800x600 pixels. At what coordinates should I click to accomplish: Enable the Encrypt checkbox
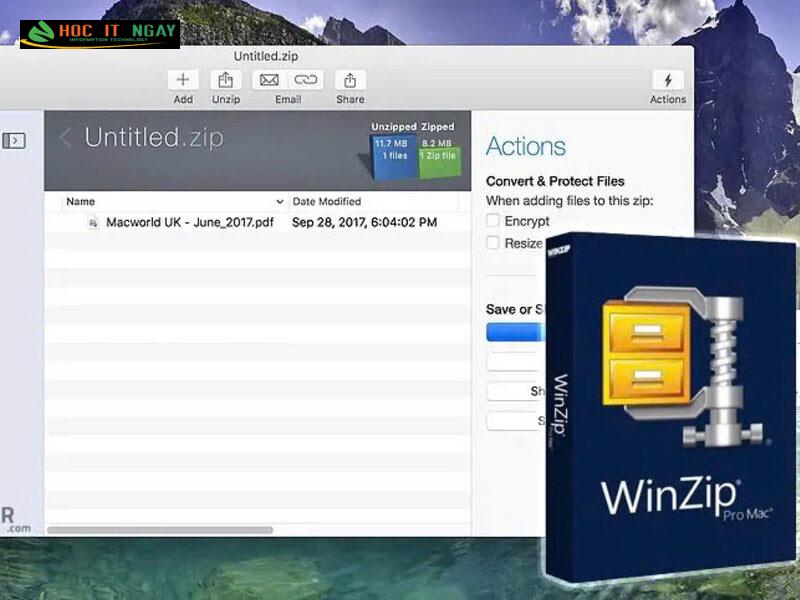click(x=492, y=220)
